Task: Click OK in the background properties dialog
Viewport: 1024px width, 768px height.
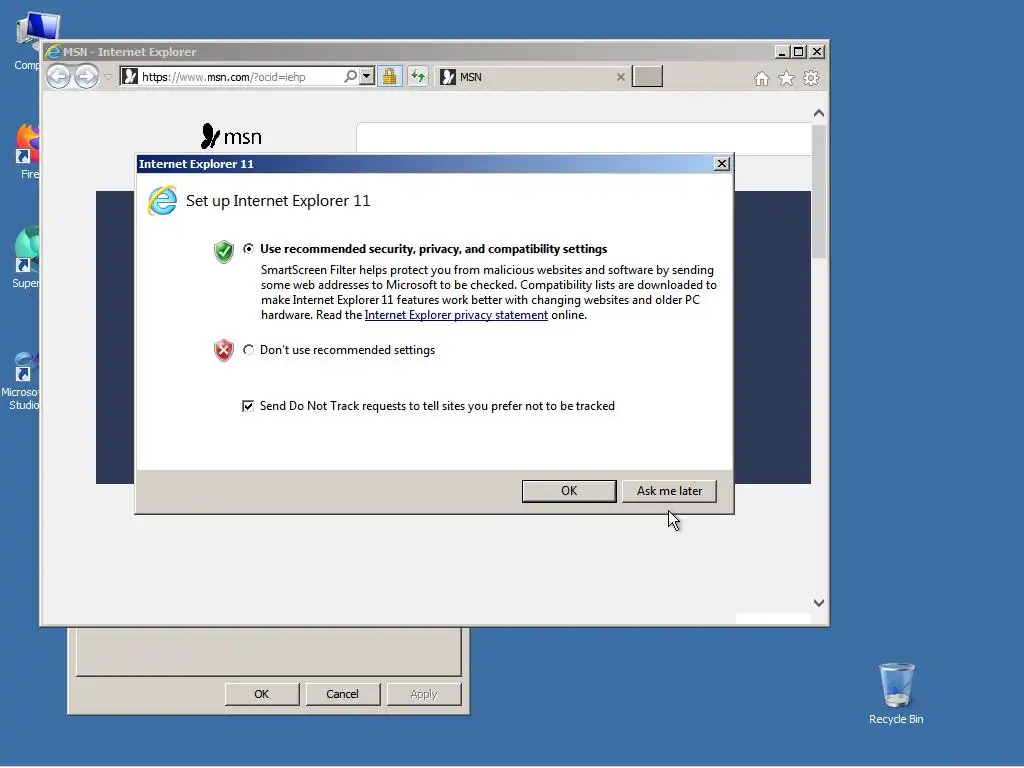Action: pyautogui.click(x=262, y=694)
